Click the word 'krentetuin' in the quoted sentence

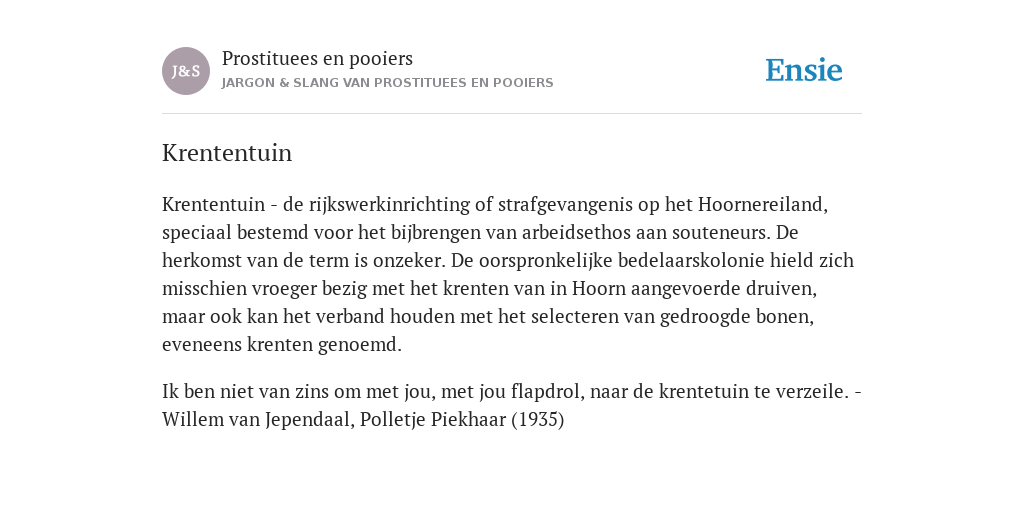pyautogui.click(x=703, y=392)
